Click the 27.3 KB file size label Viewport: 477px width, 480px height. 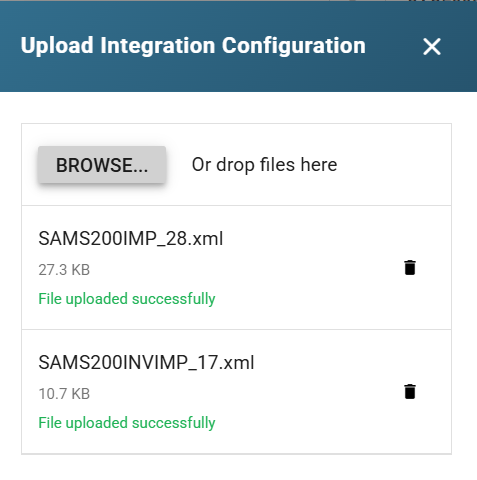point(64,270)
